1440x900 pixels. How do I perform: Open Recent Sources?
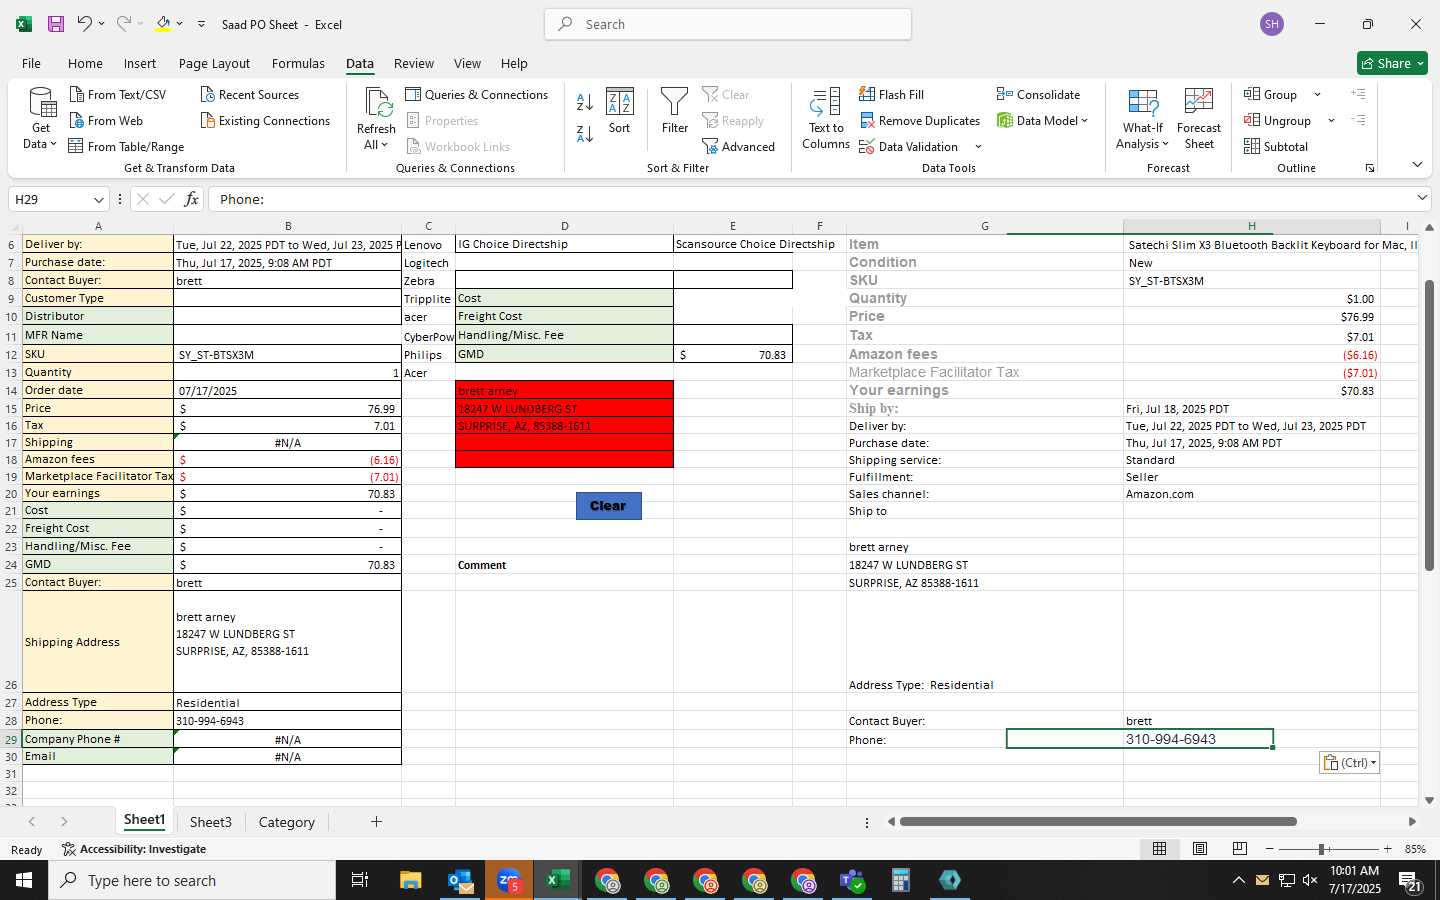click(250, 94)
